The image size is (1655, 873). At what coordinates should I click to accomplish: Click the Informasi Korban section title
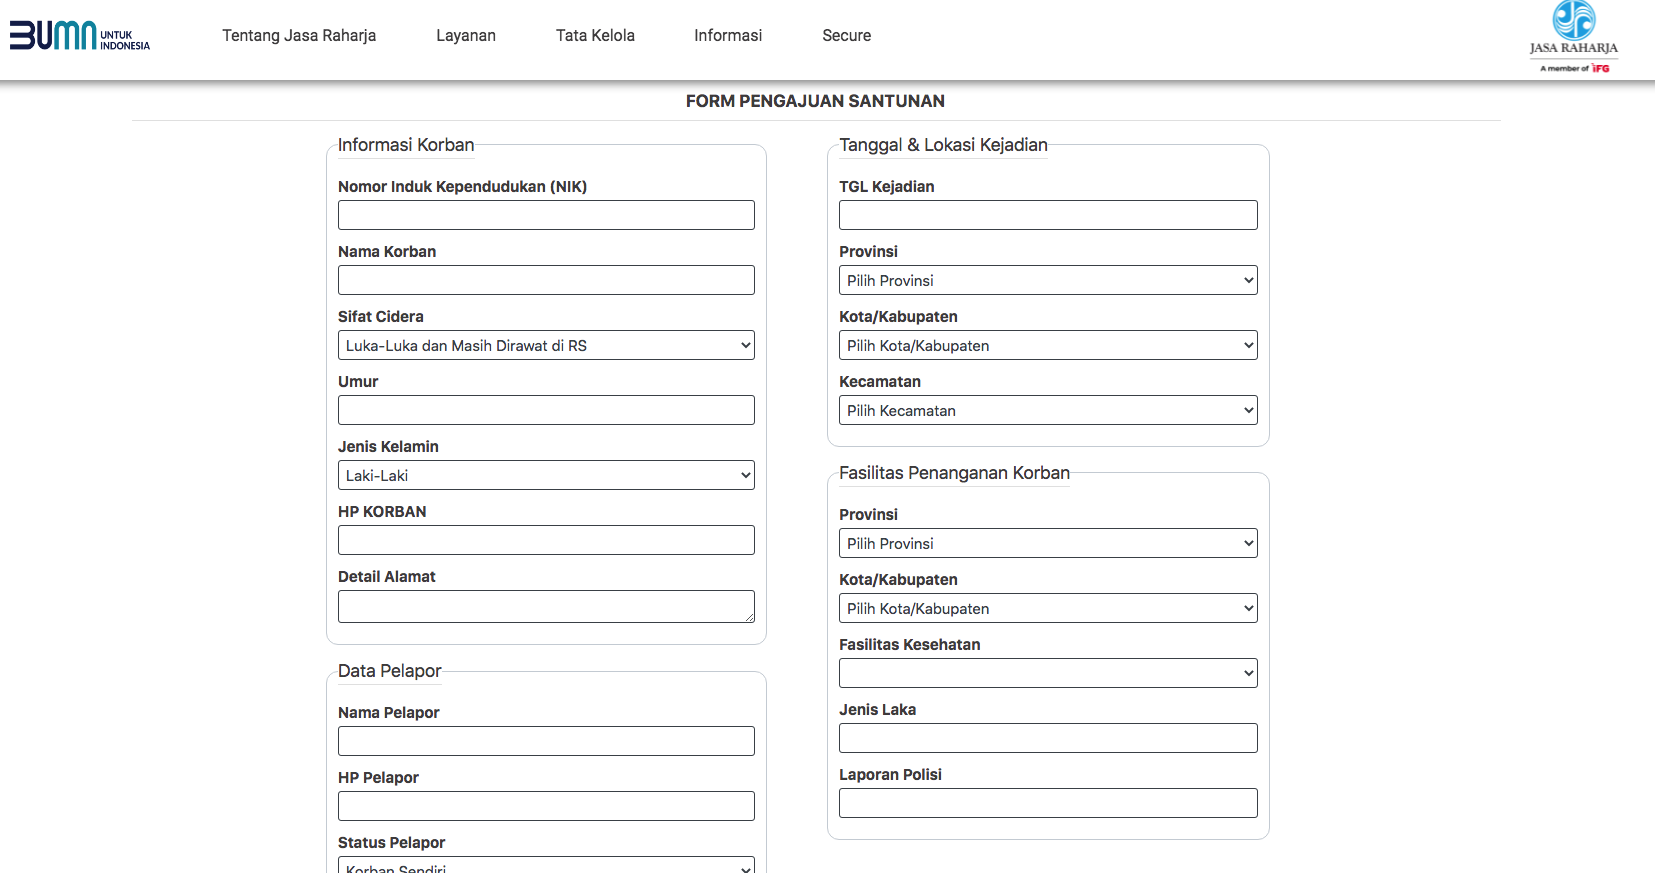click(406, 145)
